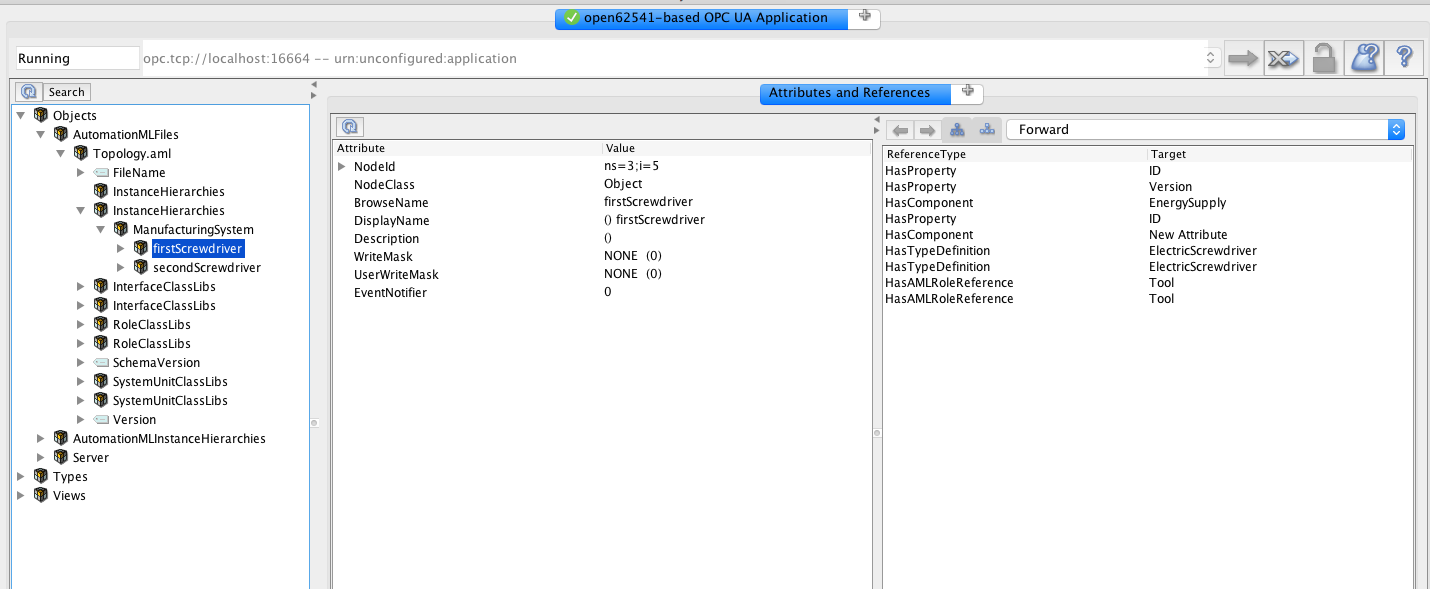The width and height of the screenshot is (1430, 589).
Task: Click the Disconnect server icon
Action: [x=1283, y=57]
